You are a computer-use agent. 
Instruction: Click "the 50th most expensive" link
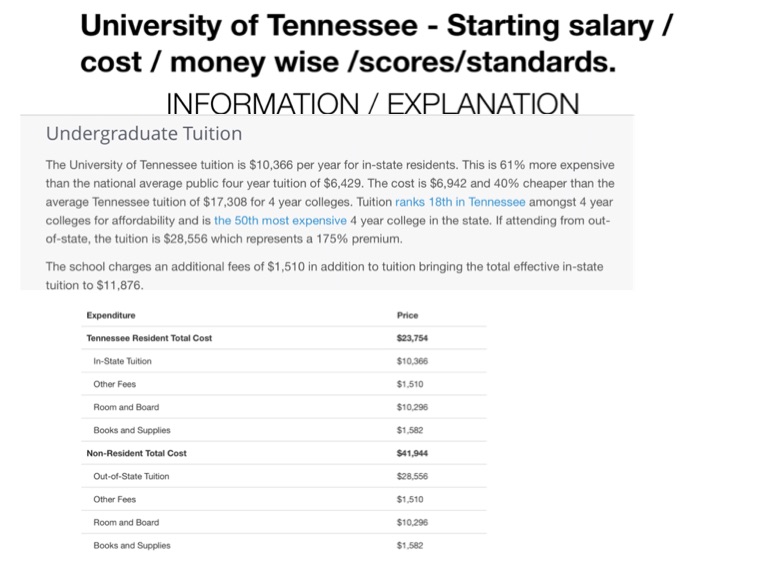pyautogui.click(x=280, y=220)
